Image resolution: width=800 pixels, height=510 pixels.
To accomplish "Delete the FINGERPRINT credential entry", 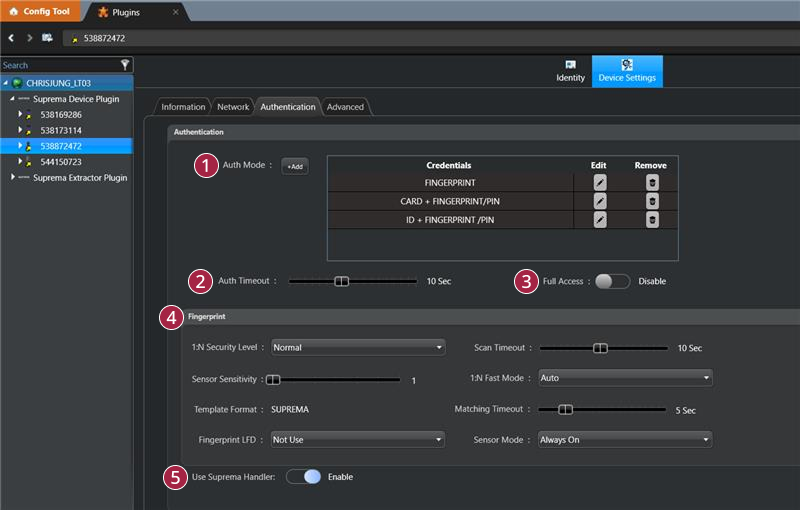I will pos(652,183).
